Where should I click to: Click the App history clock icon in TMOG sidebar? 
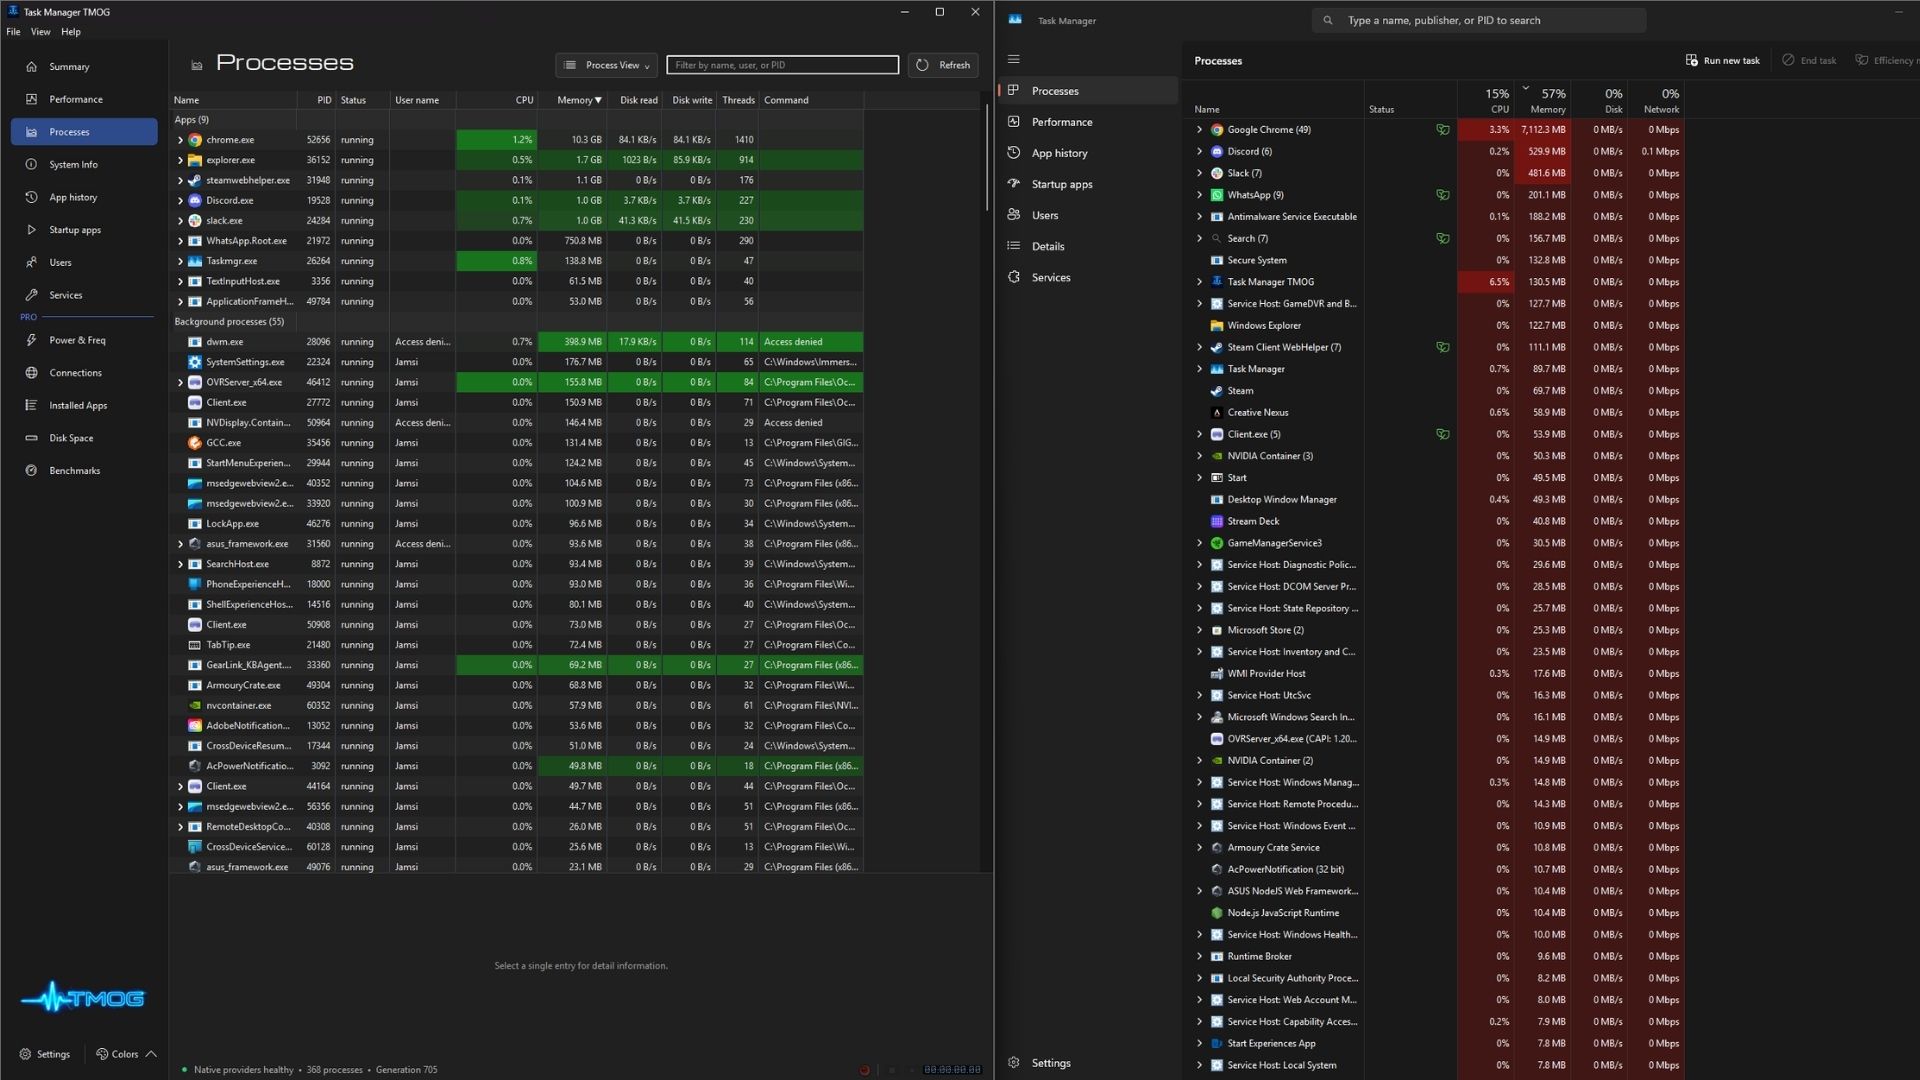[31, 197]
